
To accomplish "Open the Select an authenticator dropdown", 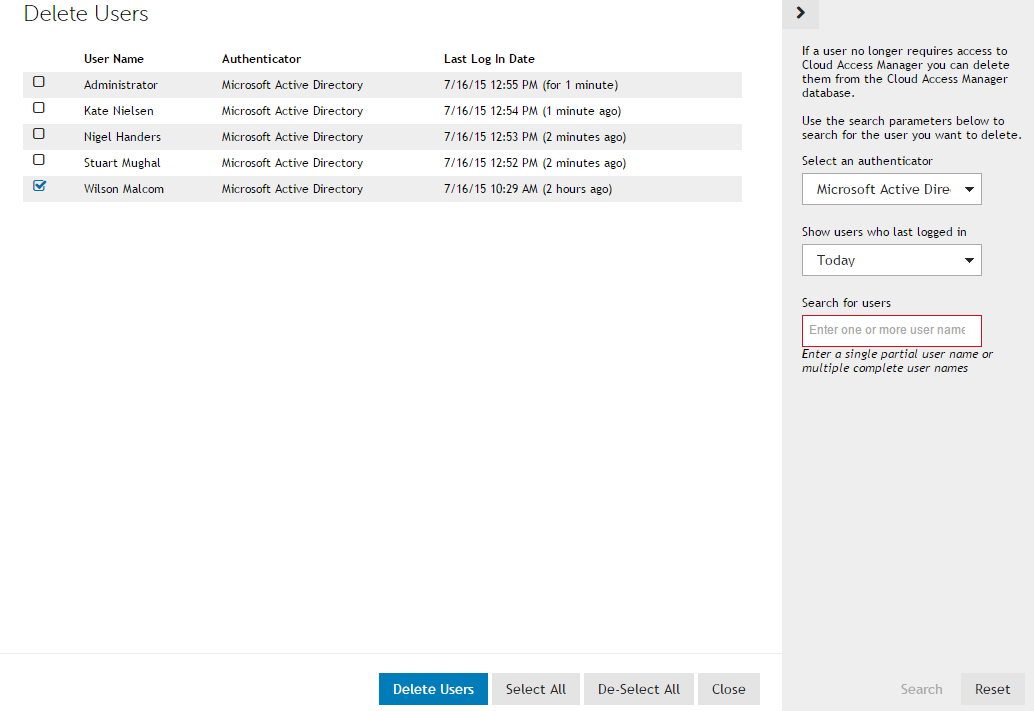I will 891,189.
